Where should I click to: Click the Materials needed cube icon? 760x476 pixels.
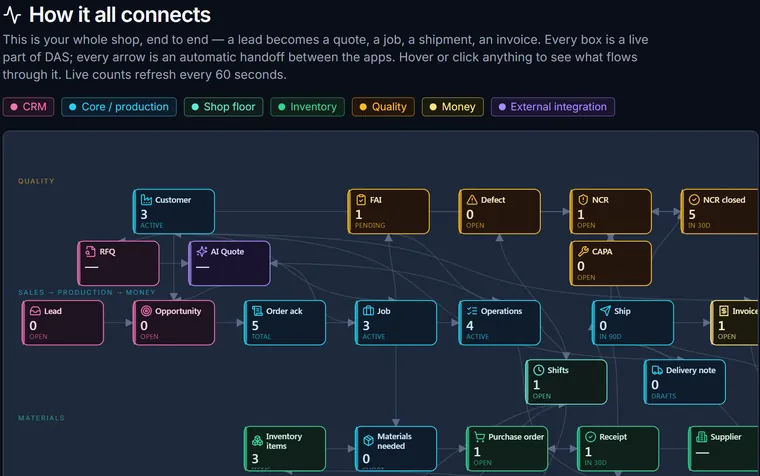pyautogui.click(x=368, y=441)
